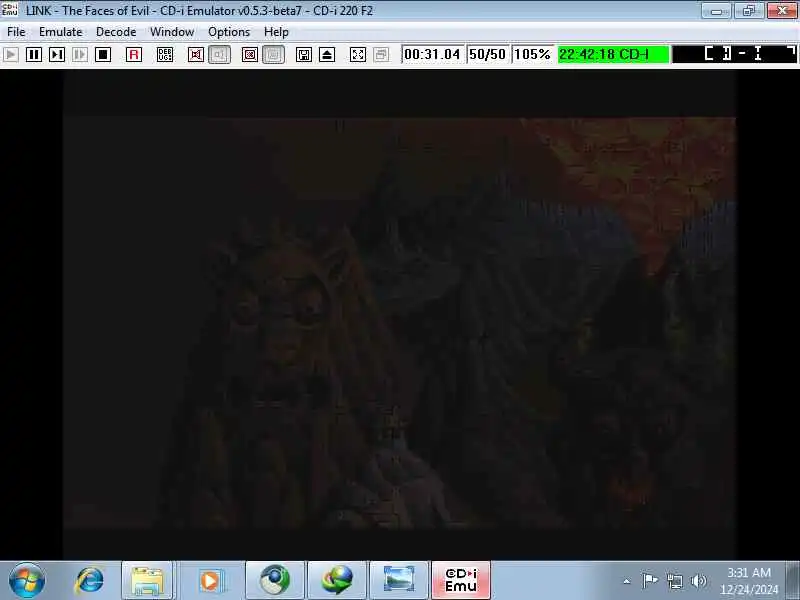Click the 105% speed indicator

coord(532,54)
